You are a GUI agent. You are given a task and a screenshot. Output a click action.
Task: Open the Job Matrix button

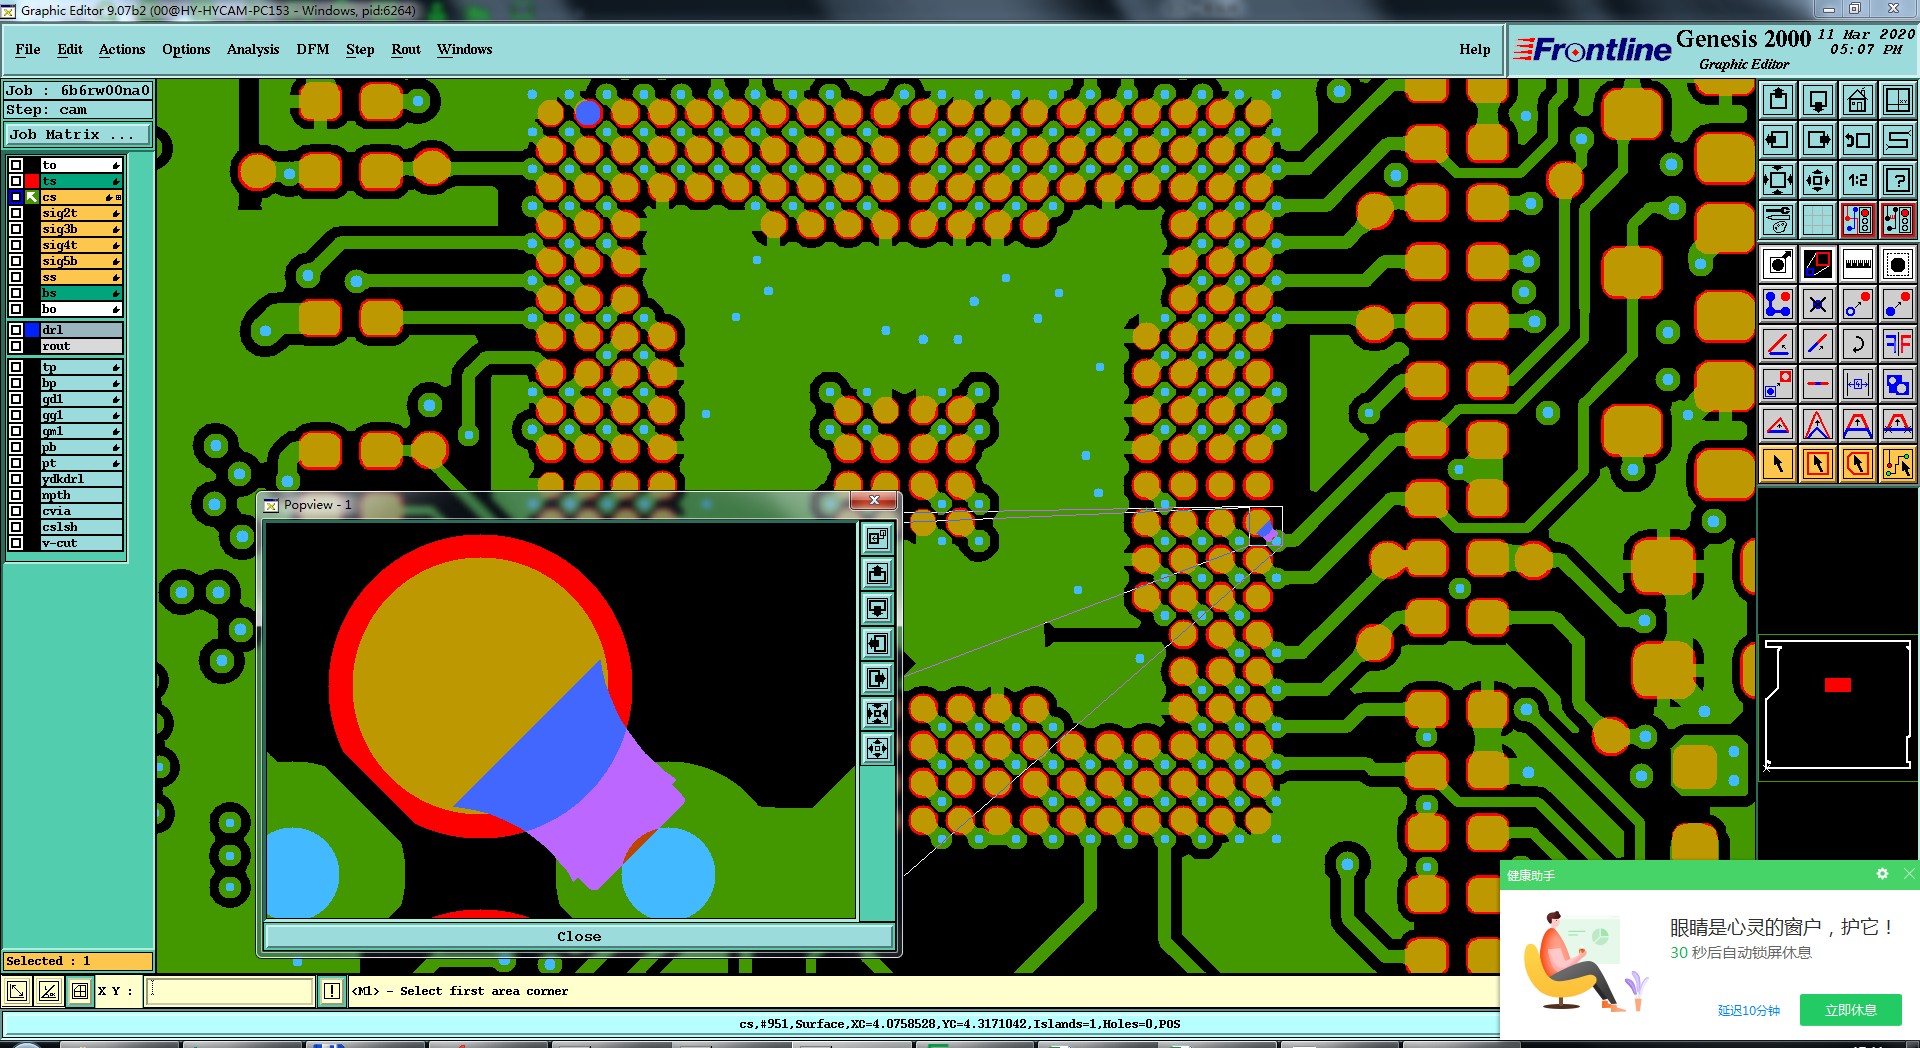point(78,134)
